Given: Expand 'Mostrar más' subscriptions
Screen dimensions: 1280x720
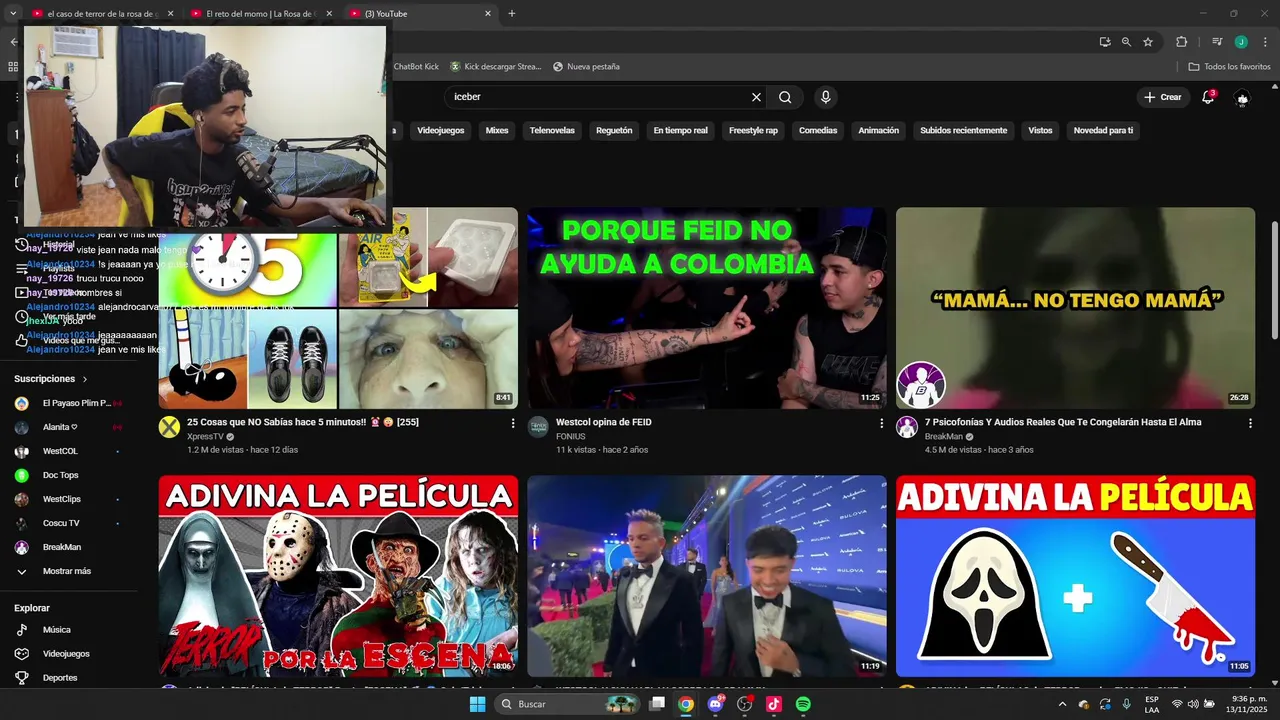Looking at the screenshot, I should pos(68,571).
